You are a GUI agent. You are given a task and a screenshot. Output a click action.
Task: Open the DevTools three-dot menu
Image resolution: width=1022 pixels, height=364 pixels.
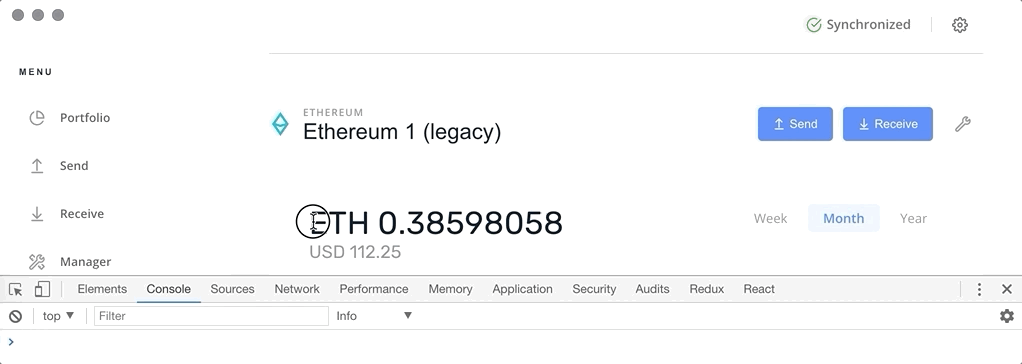pyautogui.click(x=979, y=289)
